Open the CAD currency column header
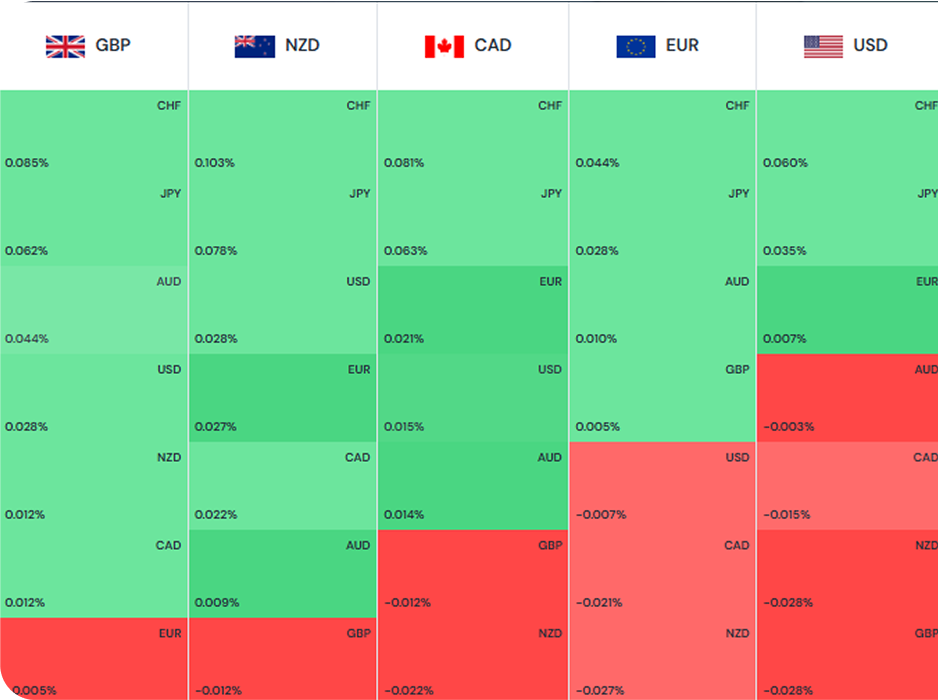The width and height of the screenshot is (938, 700). [x=493, y=46]
